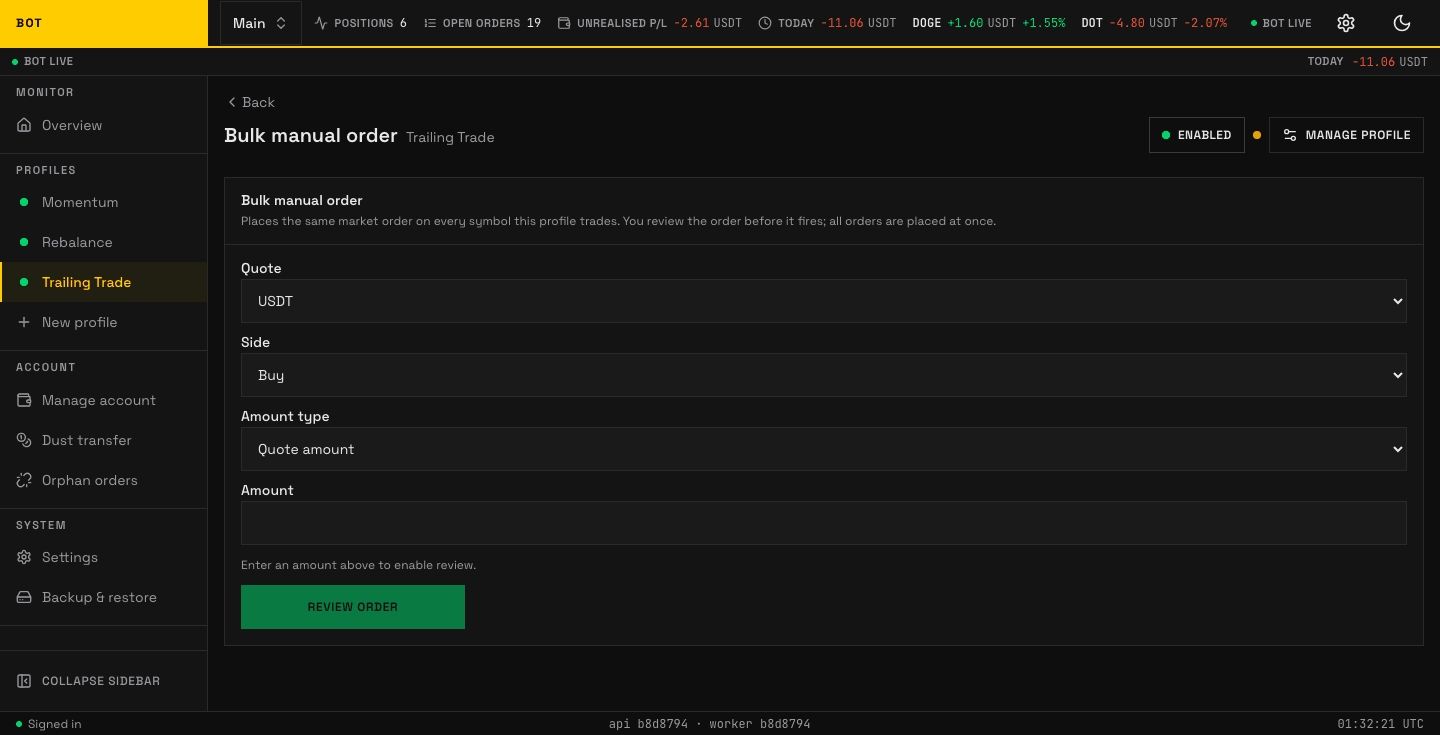Screen dimensions: 1440x735
Task: Click the Collapse sidebar panel icon
Action: pos(24,681)
